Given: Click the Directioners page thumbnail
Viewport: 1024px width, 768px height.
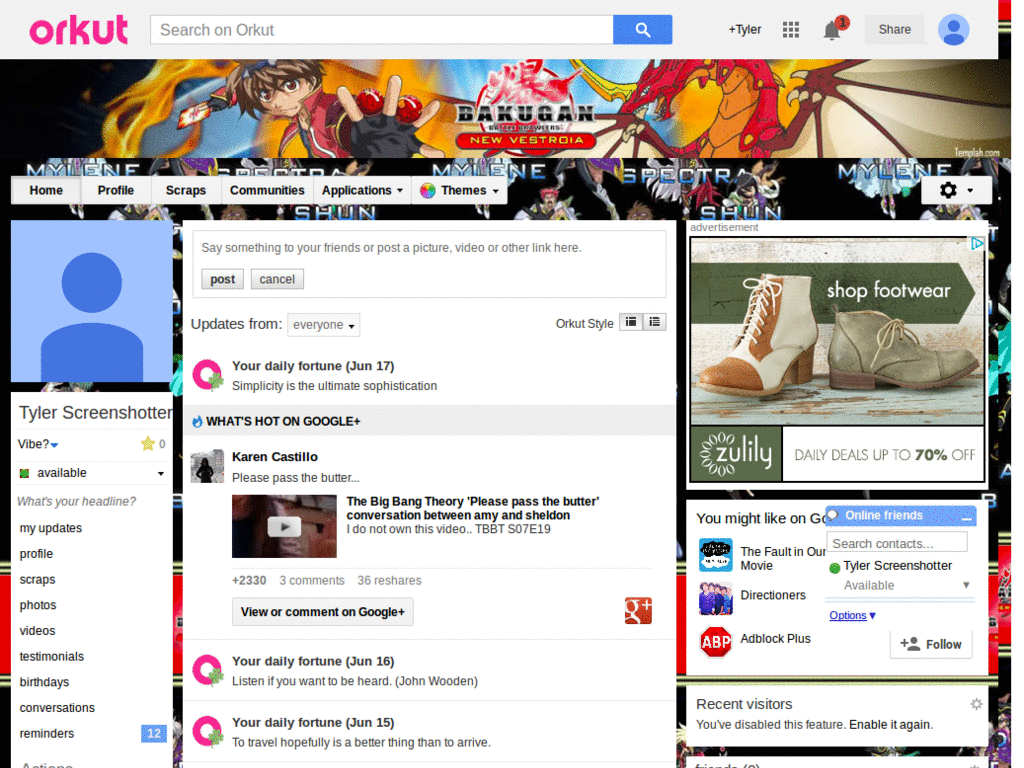Looking at the screenshot, I should pyautogui.click(x=716, y=599).
